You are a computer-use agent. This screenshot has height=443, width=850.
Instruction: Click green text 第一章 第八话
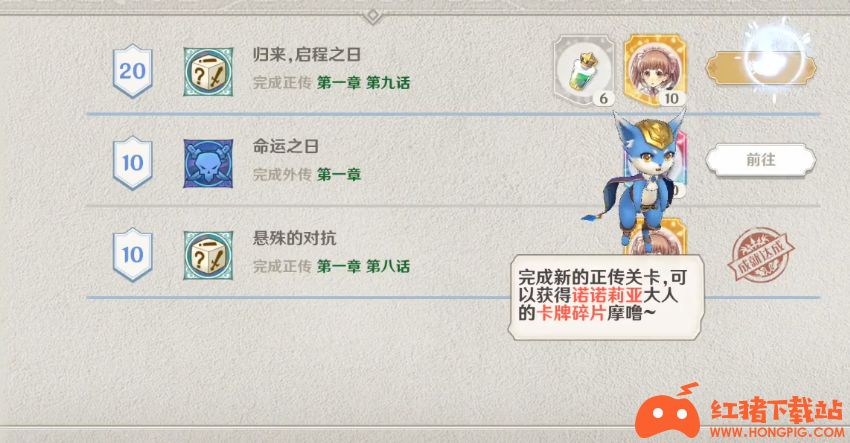363,266
